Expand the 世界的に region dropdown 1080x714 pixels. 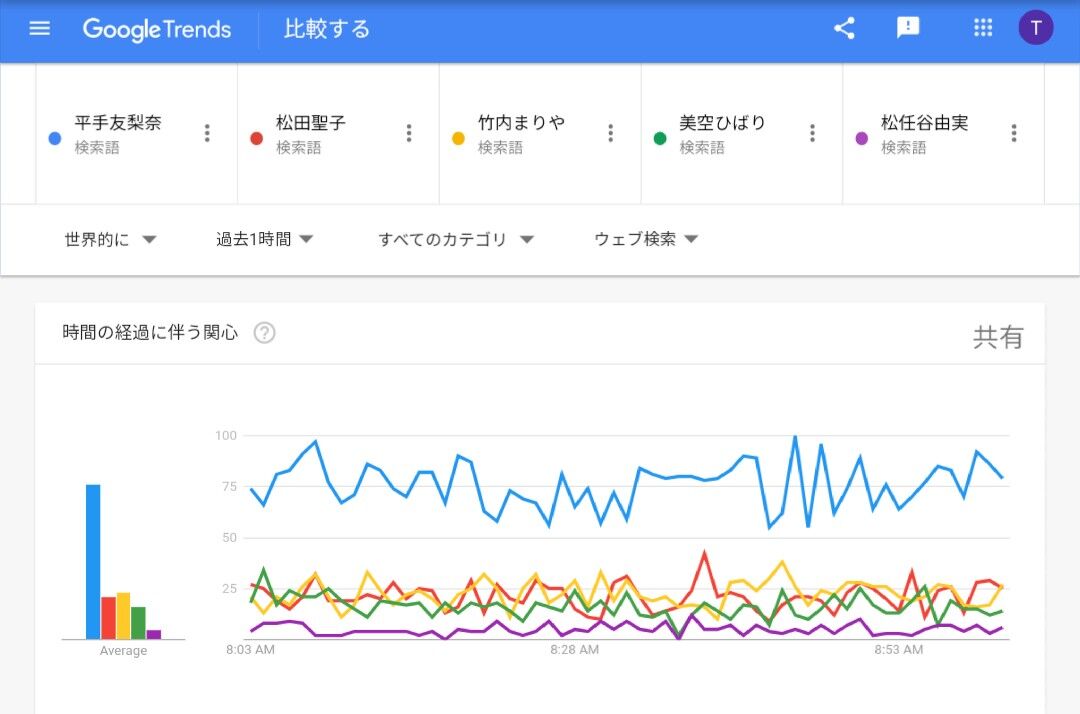[111, 239]
